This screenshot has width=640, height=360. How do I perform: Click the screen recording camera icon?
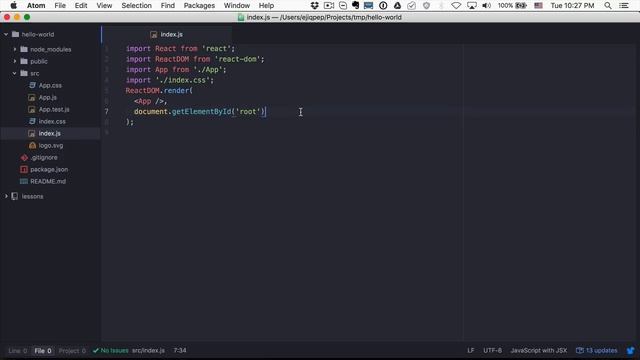tap(329, 5)
